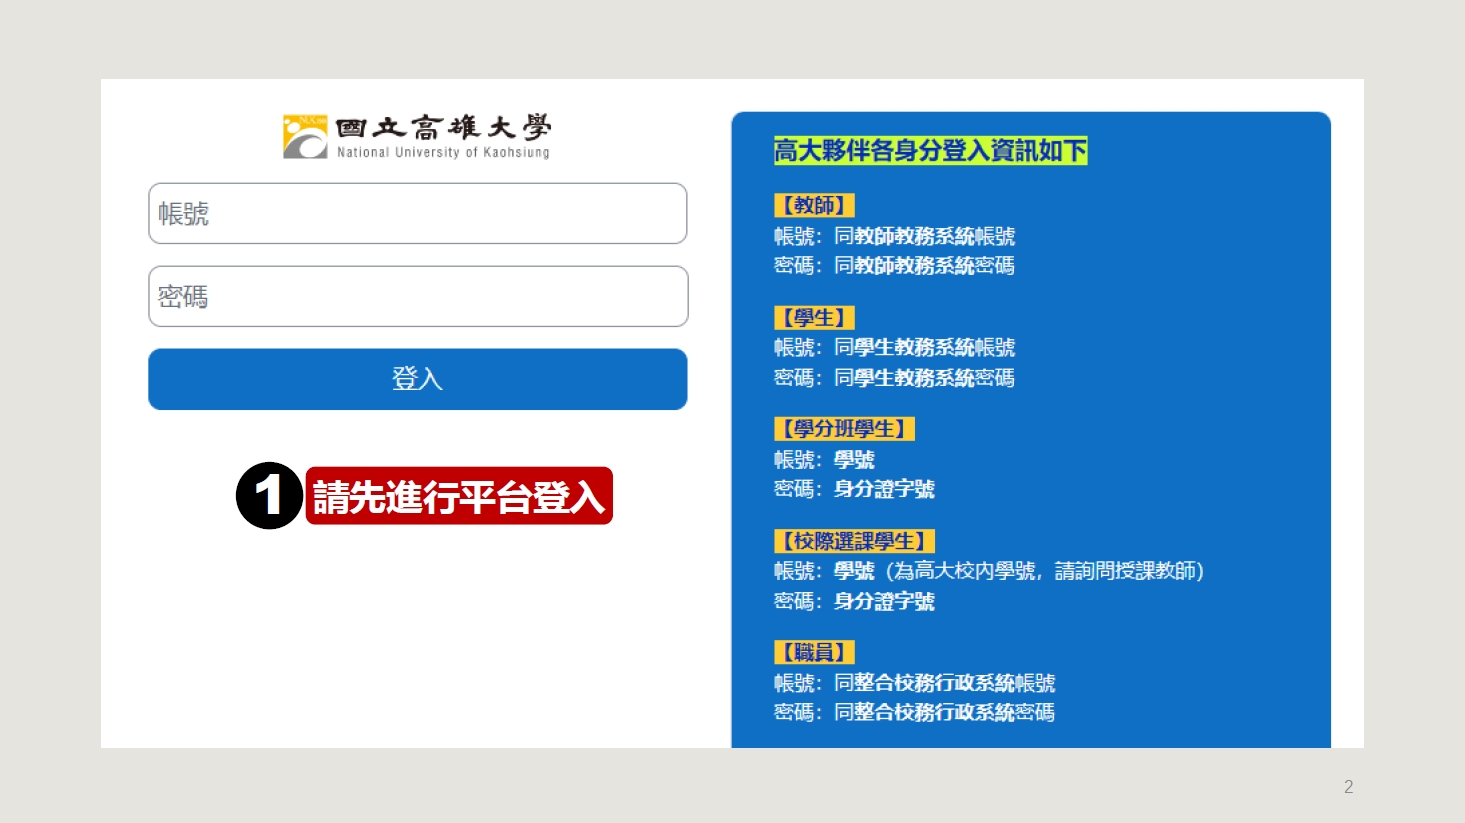Click the 國立高雄大學 calligraphy title text
The width and height of the screenshot is (1465, 823).
[443, 128]
